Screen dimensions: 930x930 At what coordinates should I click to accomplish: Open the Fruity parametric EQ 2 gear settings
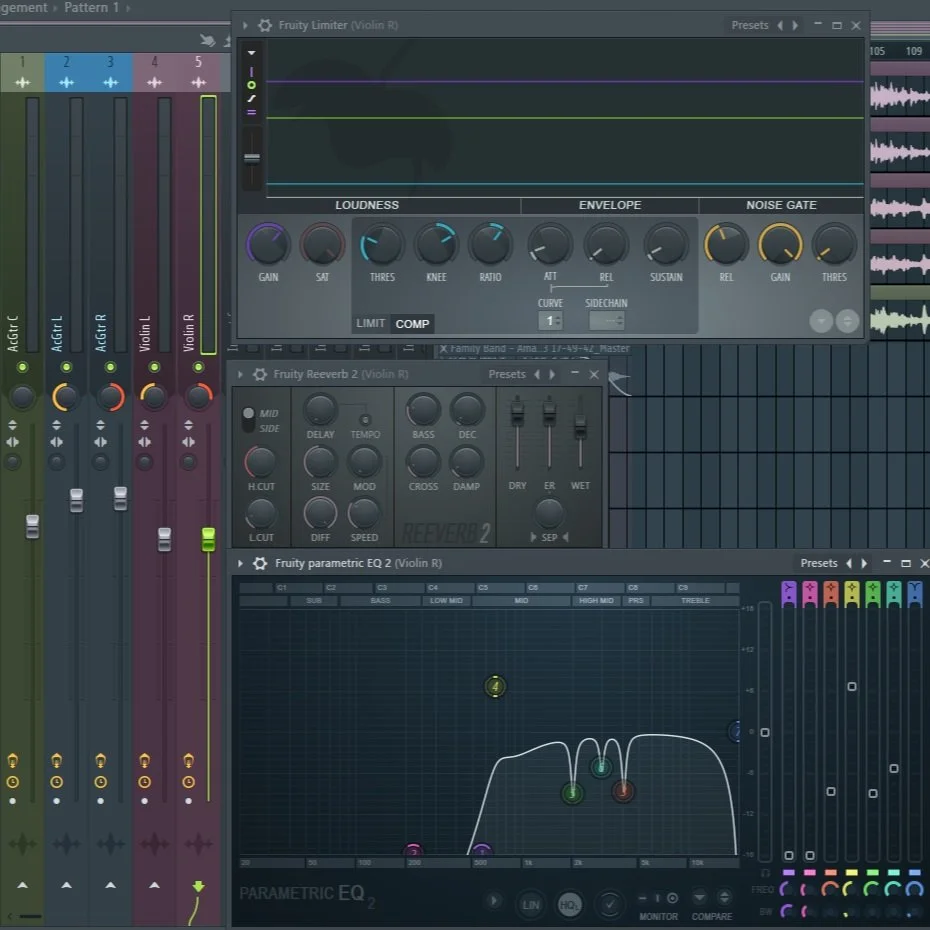[260, 563]
